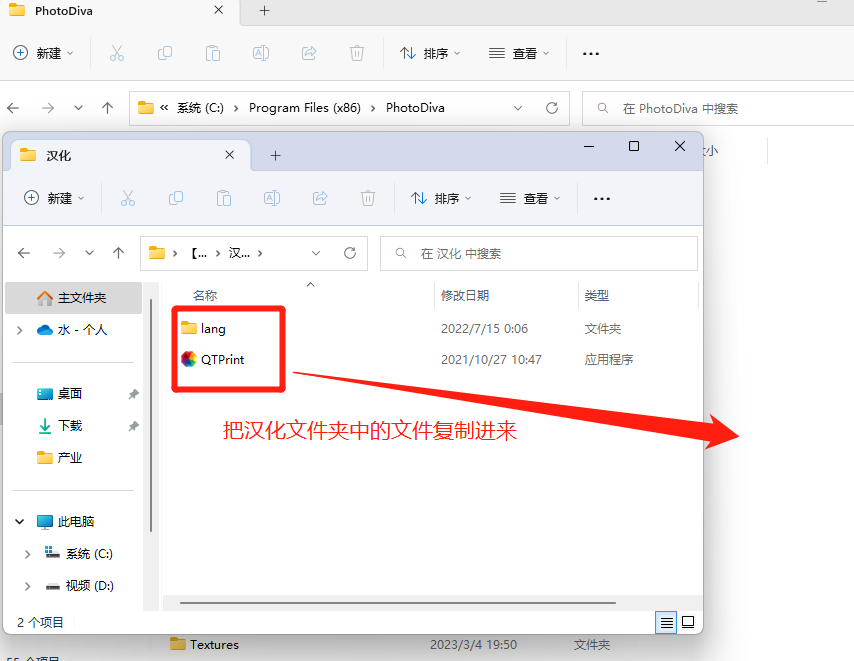This screenshot has height=661, width=854.
Task: Click Delete trash icon in 汉化 window
Action: pyautogui.click(x=368, y=198)
